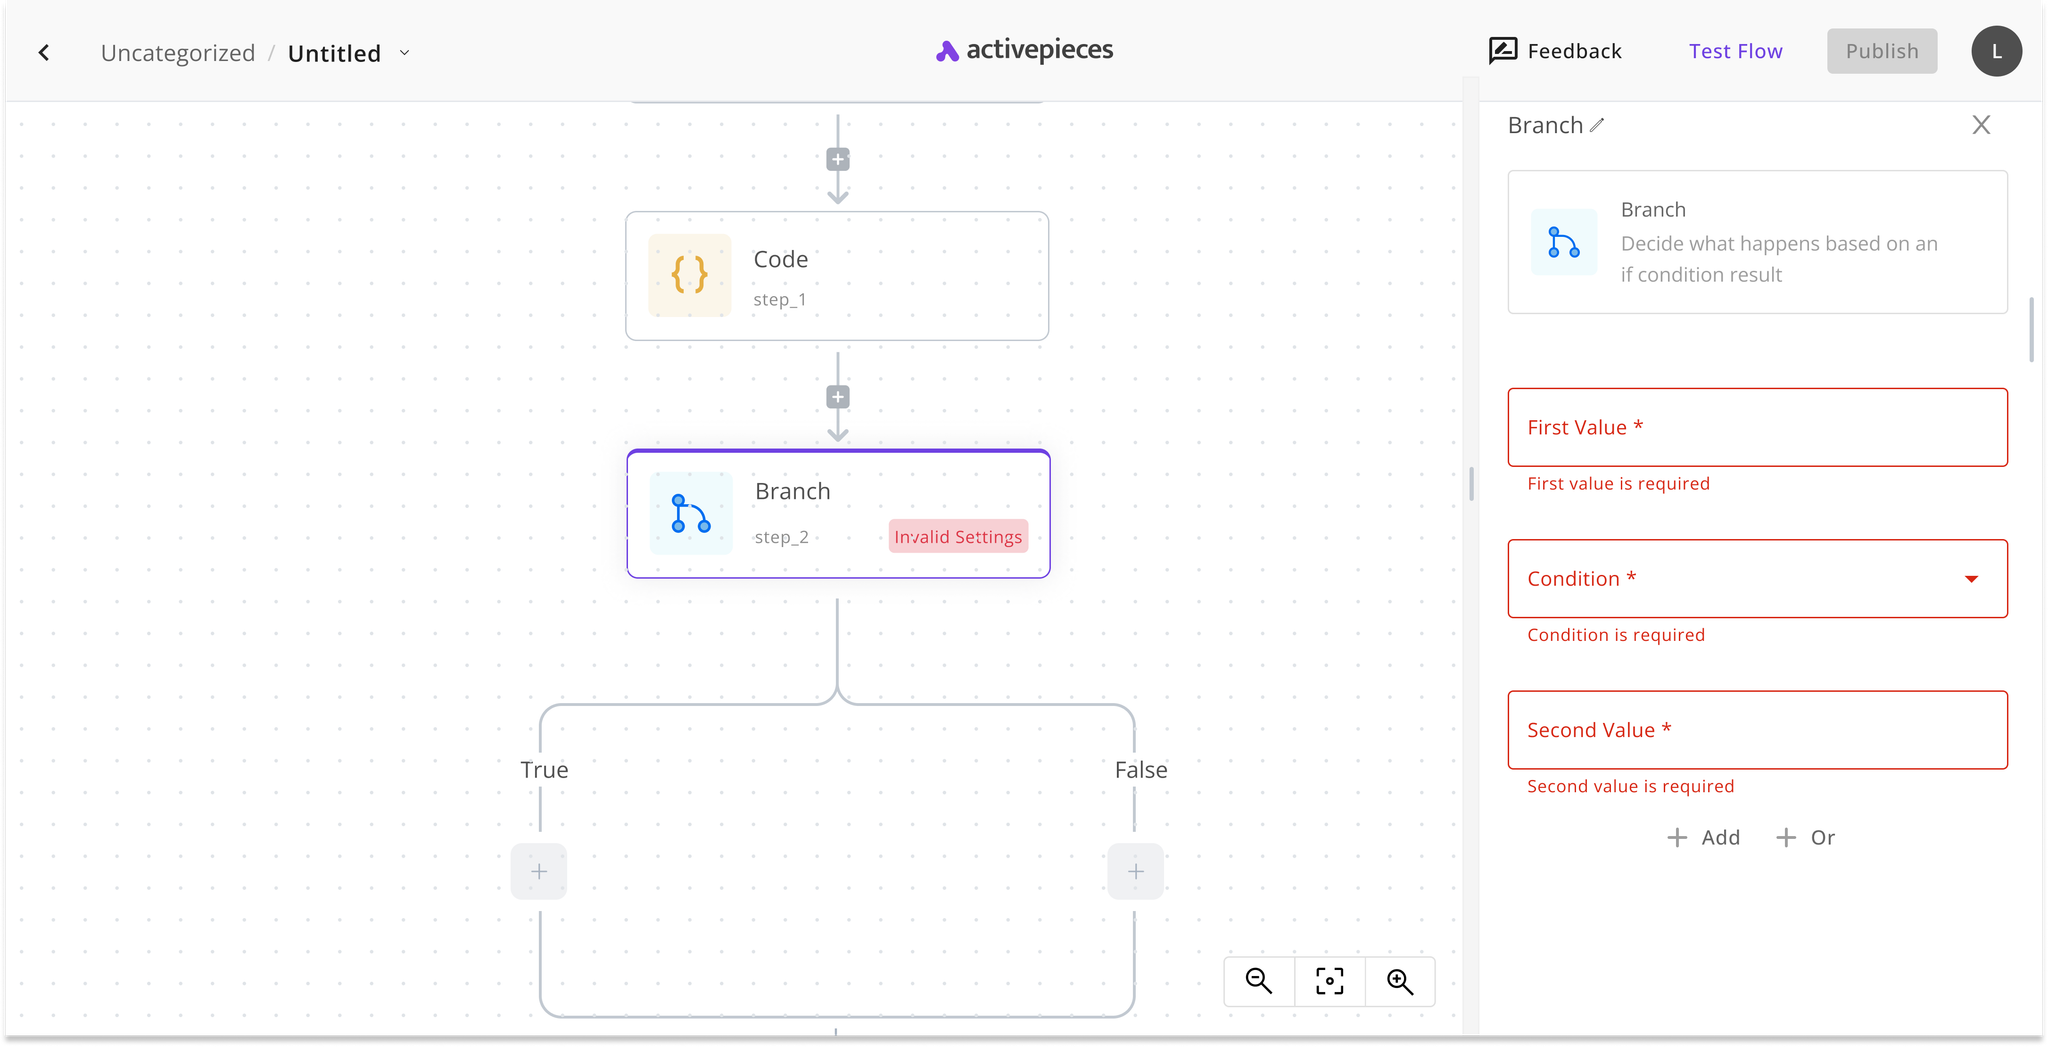Open the Untitled flow name dropdown chevron

pos(405,53)
